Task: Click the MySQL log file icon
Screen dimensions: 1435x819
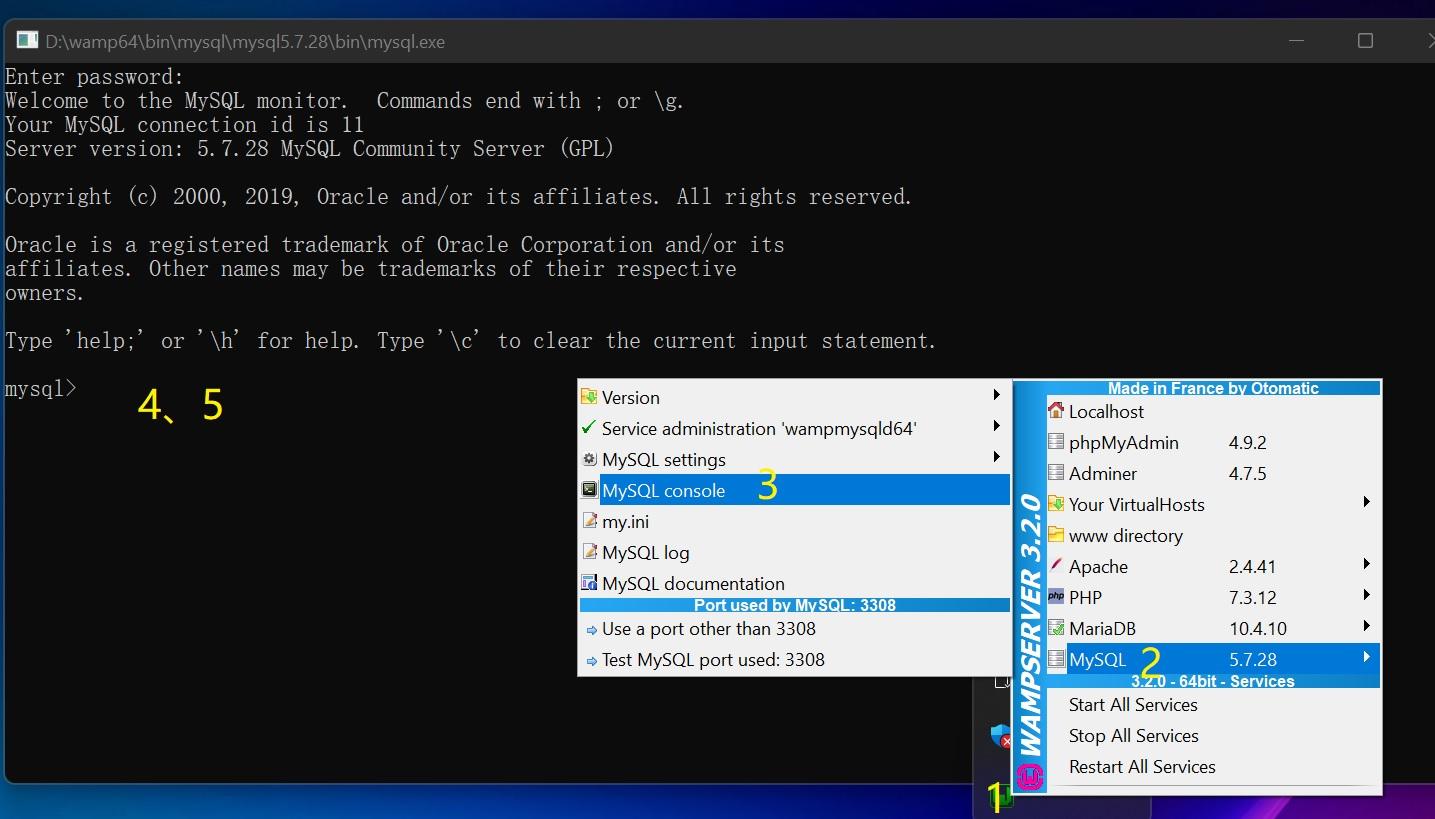Action: tap(590, 552)
